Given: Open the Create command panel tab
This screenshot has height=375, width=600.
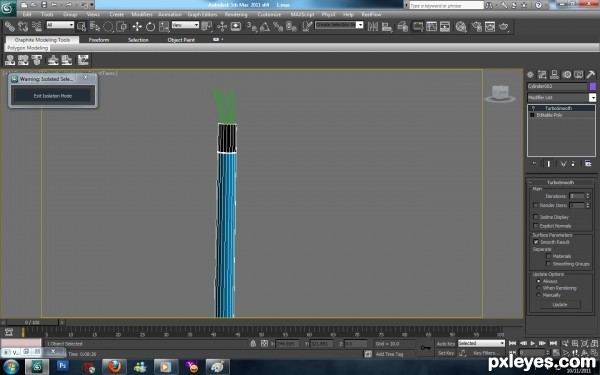Looking at the screenshot, I should point(530,75).
